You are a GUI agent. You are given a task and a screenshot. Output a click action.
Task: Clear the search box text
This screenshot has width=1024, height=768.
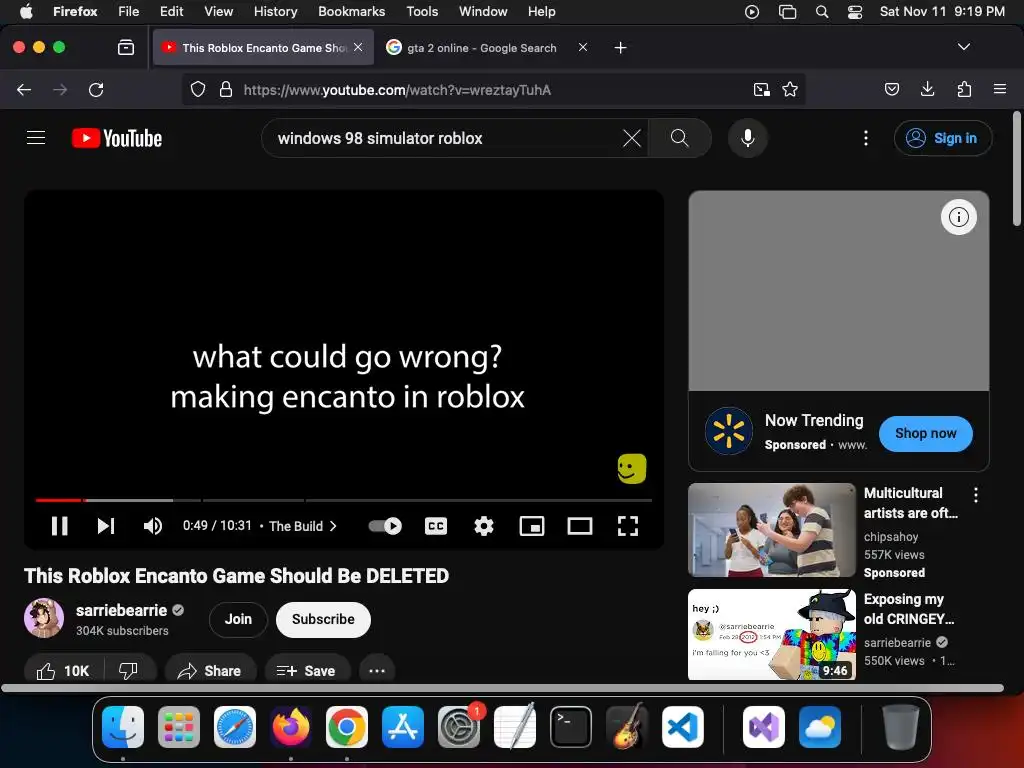[632, 138]
